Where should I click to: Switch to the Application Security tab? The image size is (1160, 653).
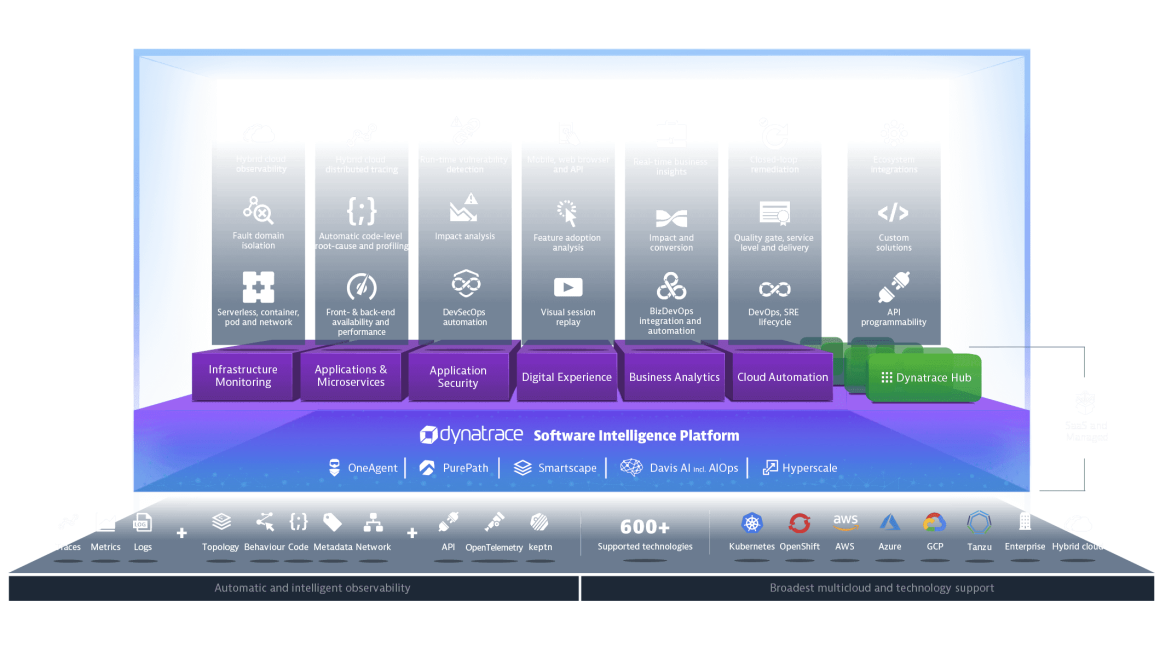(x=458, y=376)
